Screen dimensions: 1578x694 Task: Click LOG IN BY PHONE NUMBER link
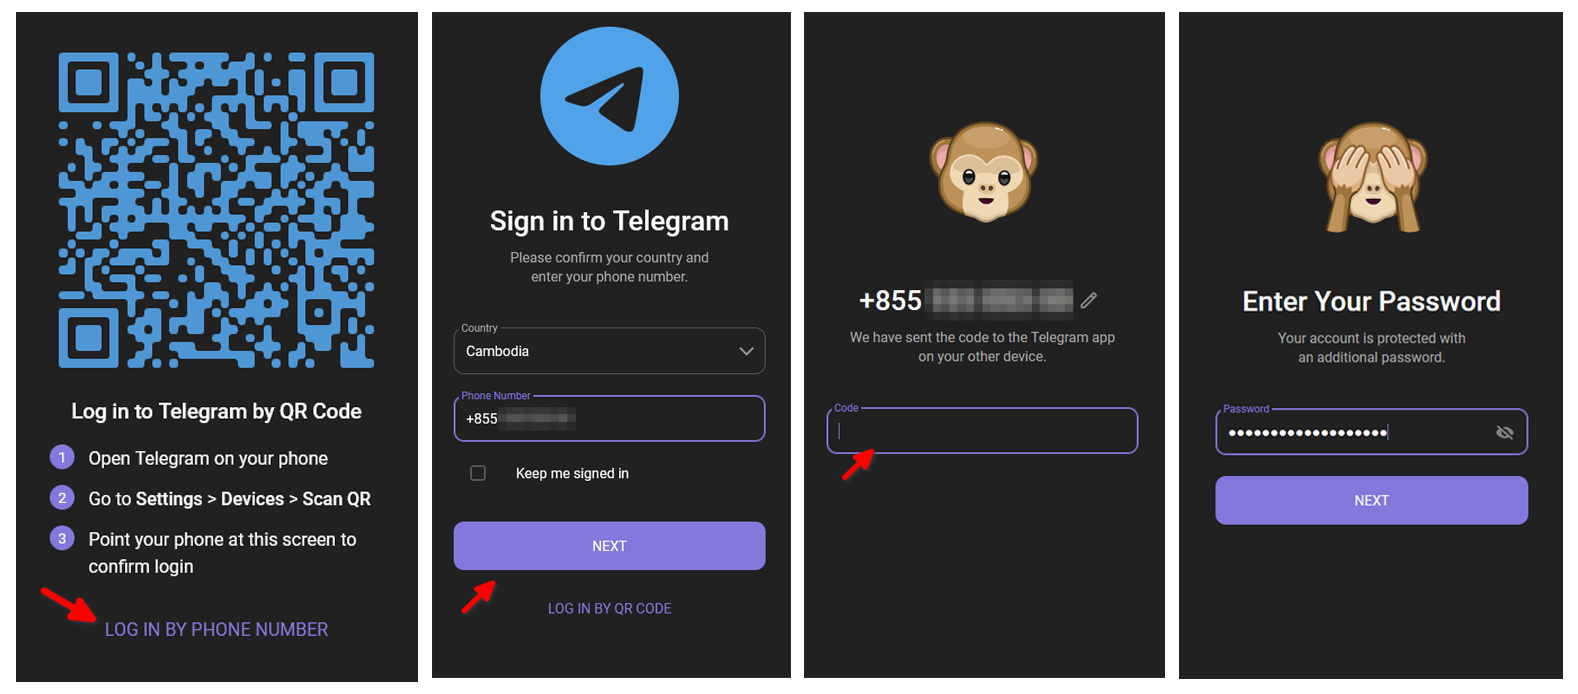[x=216, y=629]
